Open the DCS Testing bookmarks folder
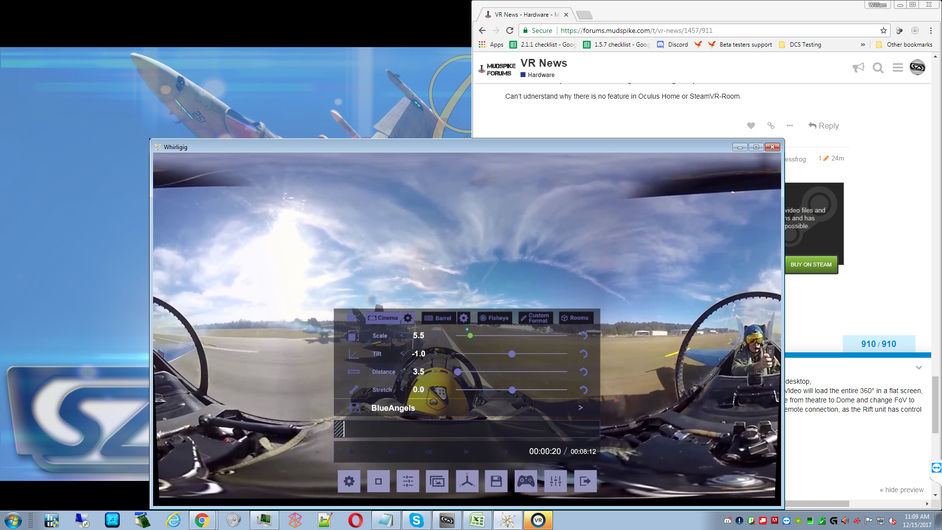 tap(800, 44)
